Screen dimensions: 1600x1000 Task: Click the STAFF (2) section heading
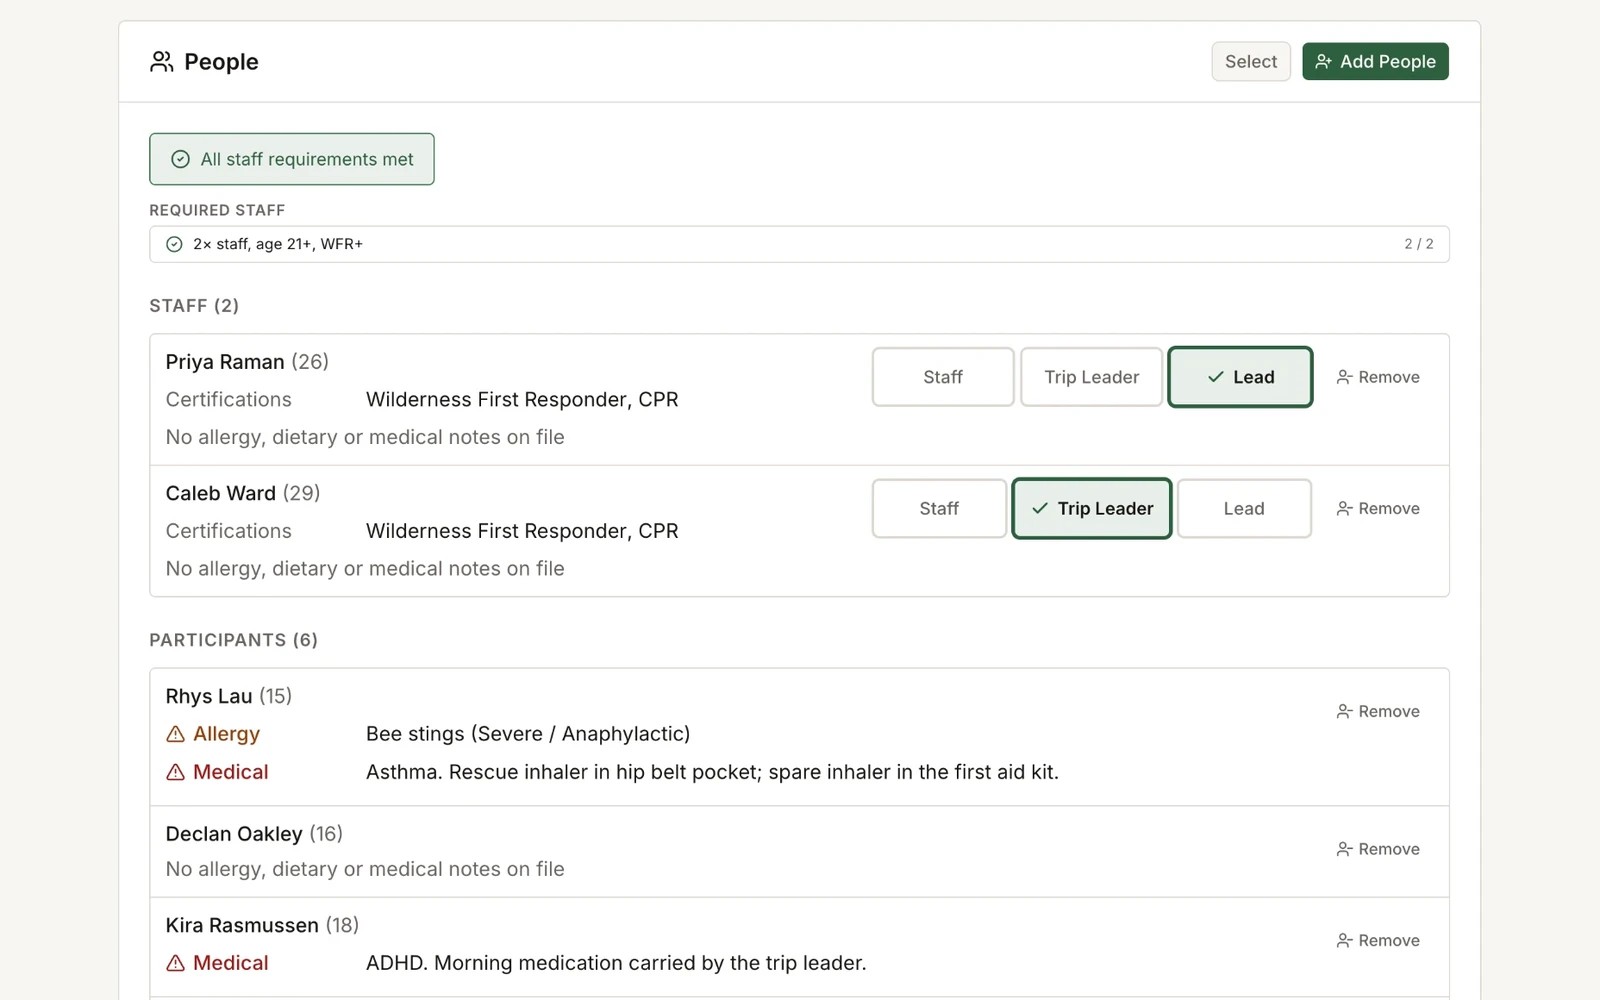point(194,306)
